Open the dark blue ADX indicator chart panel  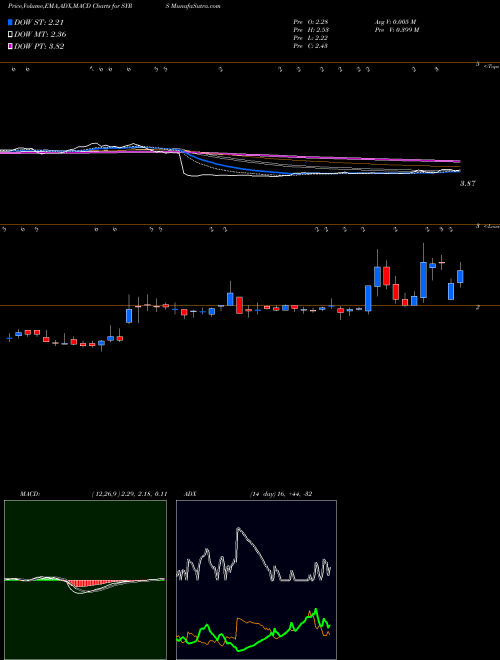(256, 580)
